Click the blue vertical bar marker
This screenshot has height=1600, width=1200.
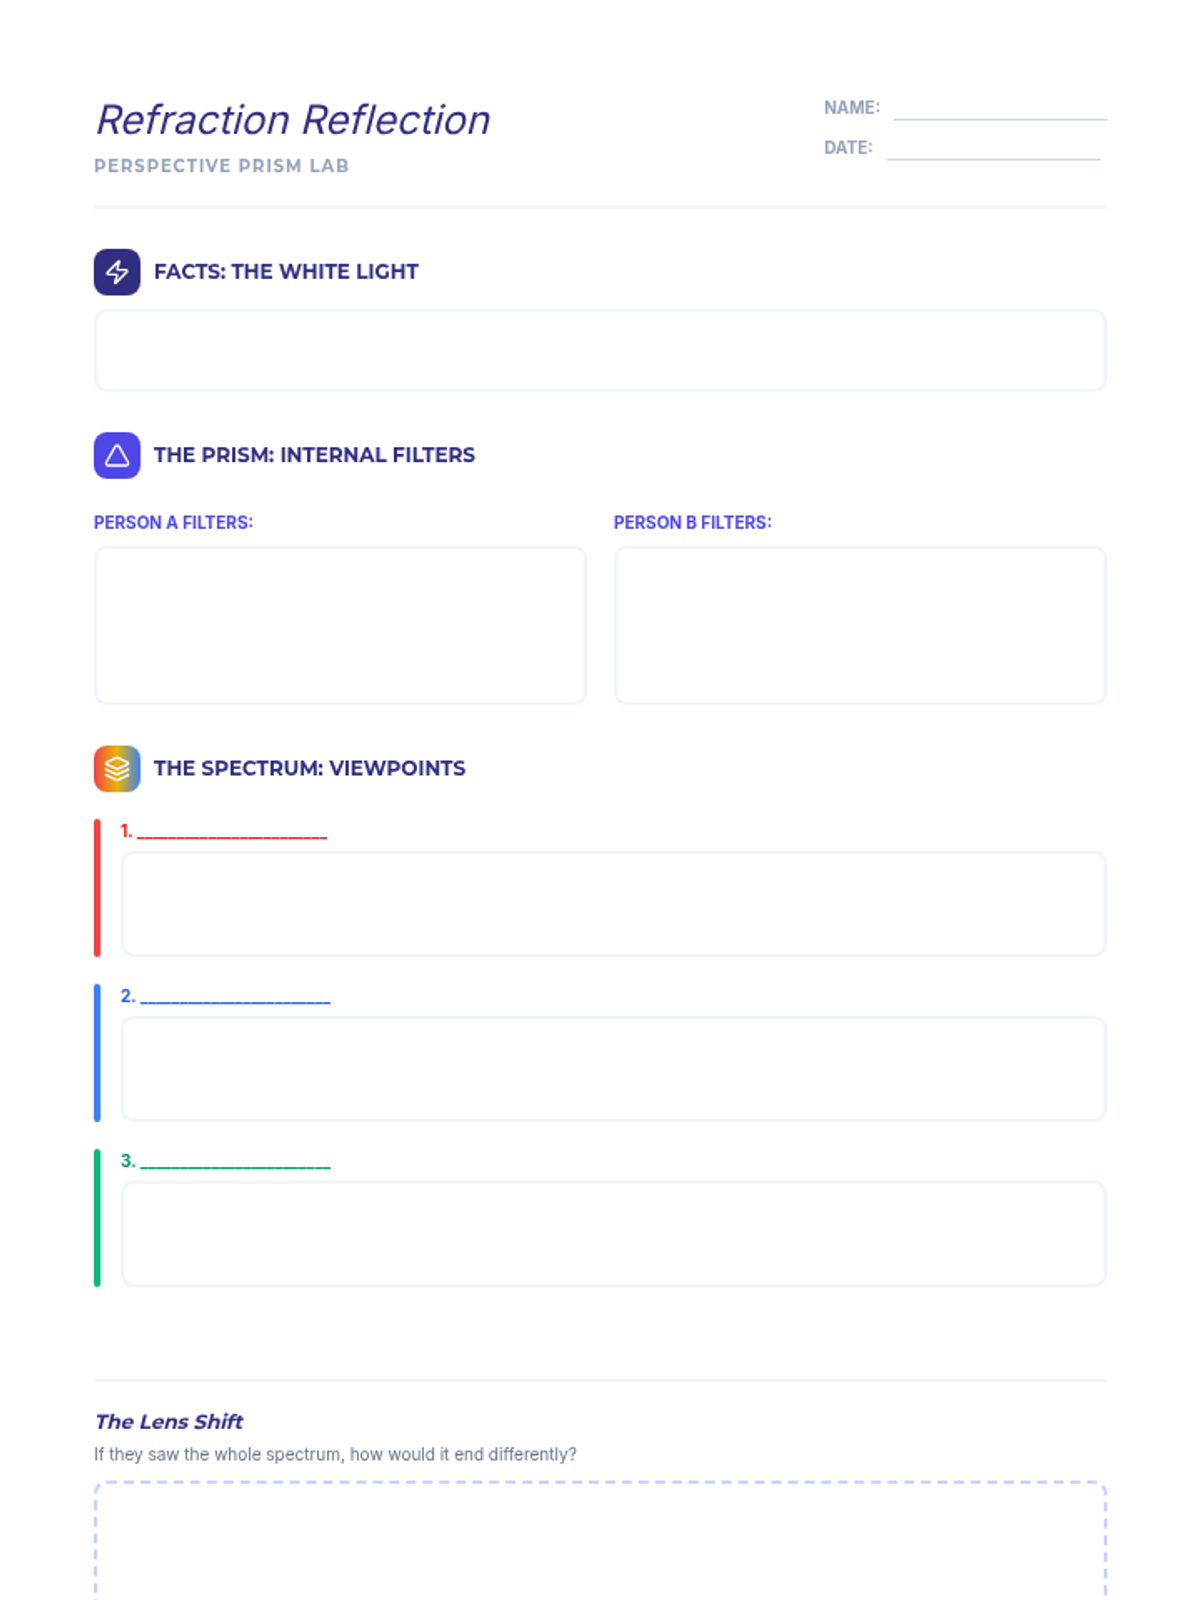pyautogui.click(x=97, y=1053)
